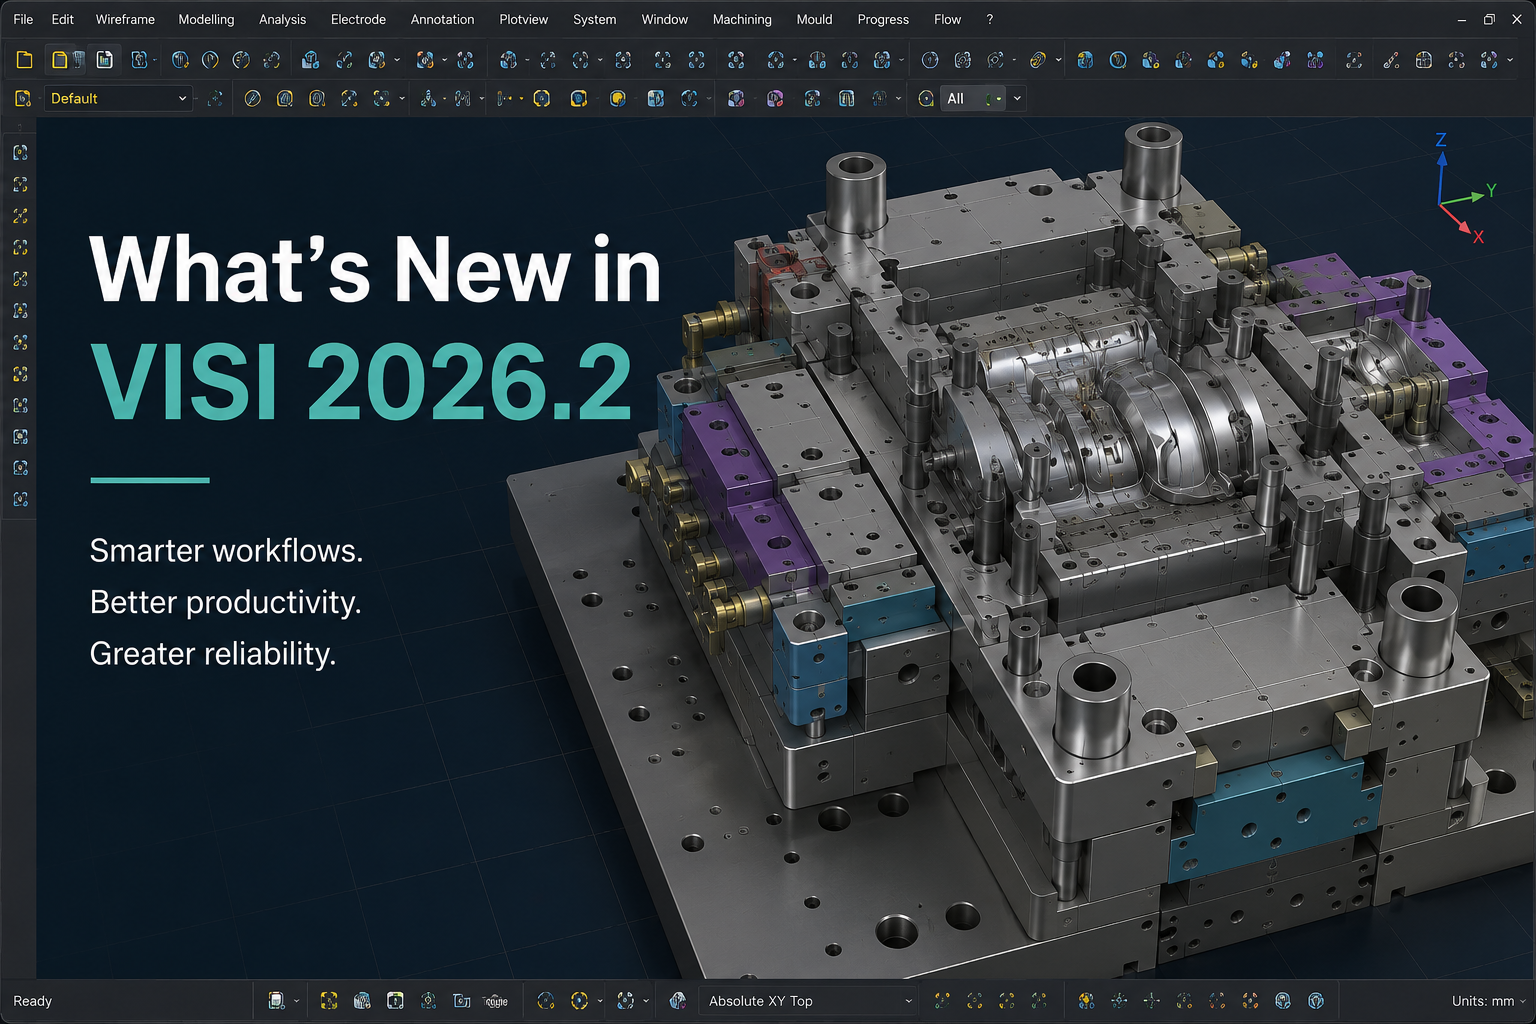Screen dimensions: 1536x1024
Task: Open the Units: mm selector
Action: pos(1489,1000)
